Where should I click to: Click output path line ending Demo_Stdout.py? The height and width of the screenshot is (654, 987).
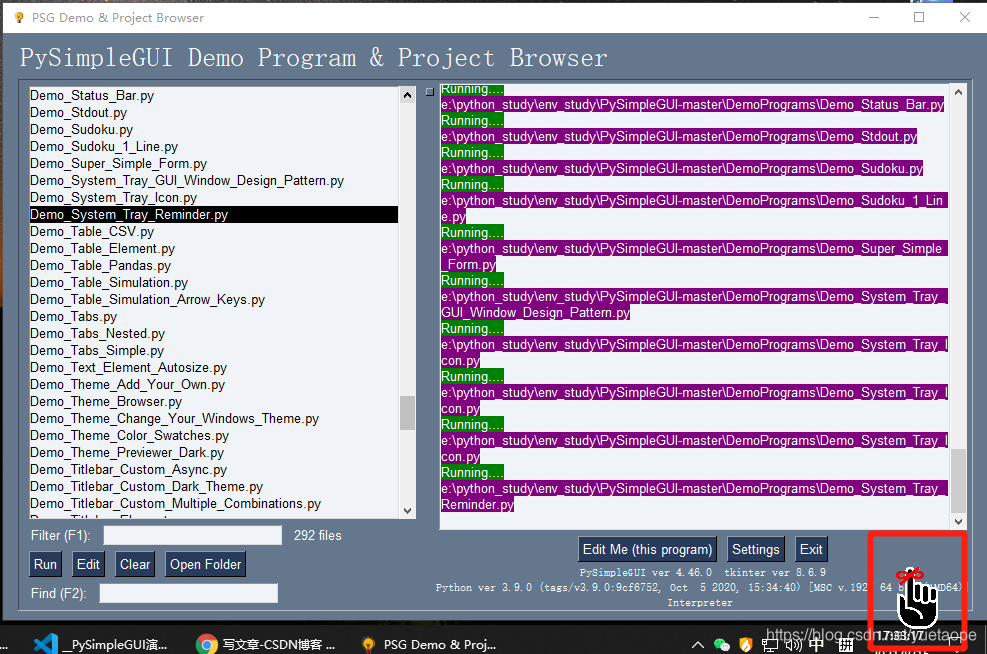[x=679, y=137]
